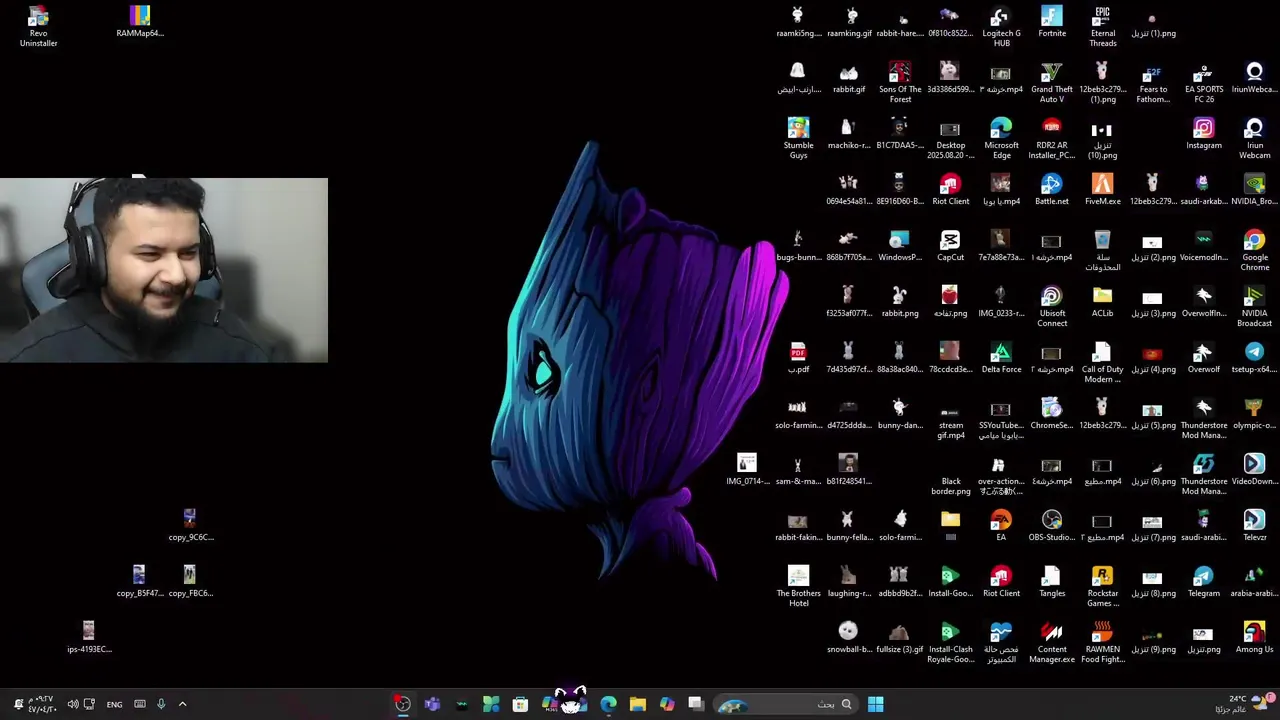The width and height of the screenshot is (1280, 720).
Task: Select the Among Us desktop shortcut
Action: click(x=1255, y=638)
